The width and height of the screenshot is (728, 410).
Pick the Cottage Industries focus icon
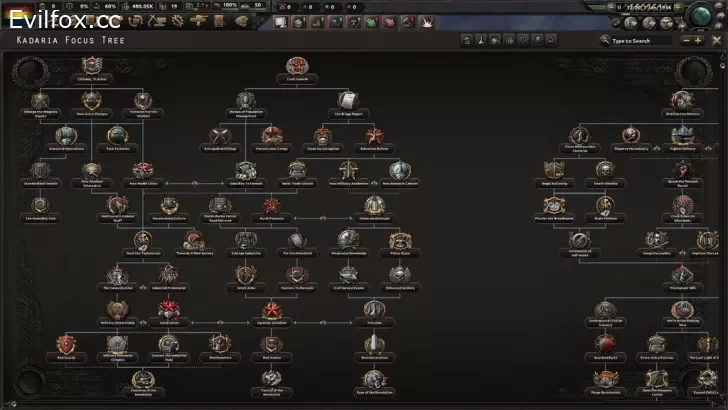pyautogui.click(x=246, y=241)
